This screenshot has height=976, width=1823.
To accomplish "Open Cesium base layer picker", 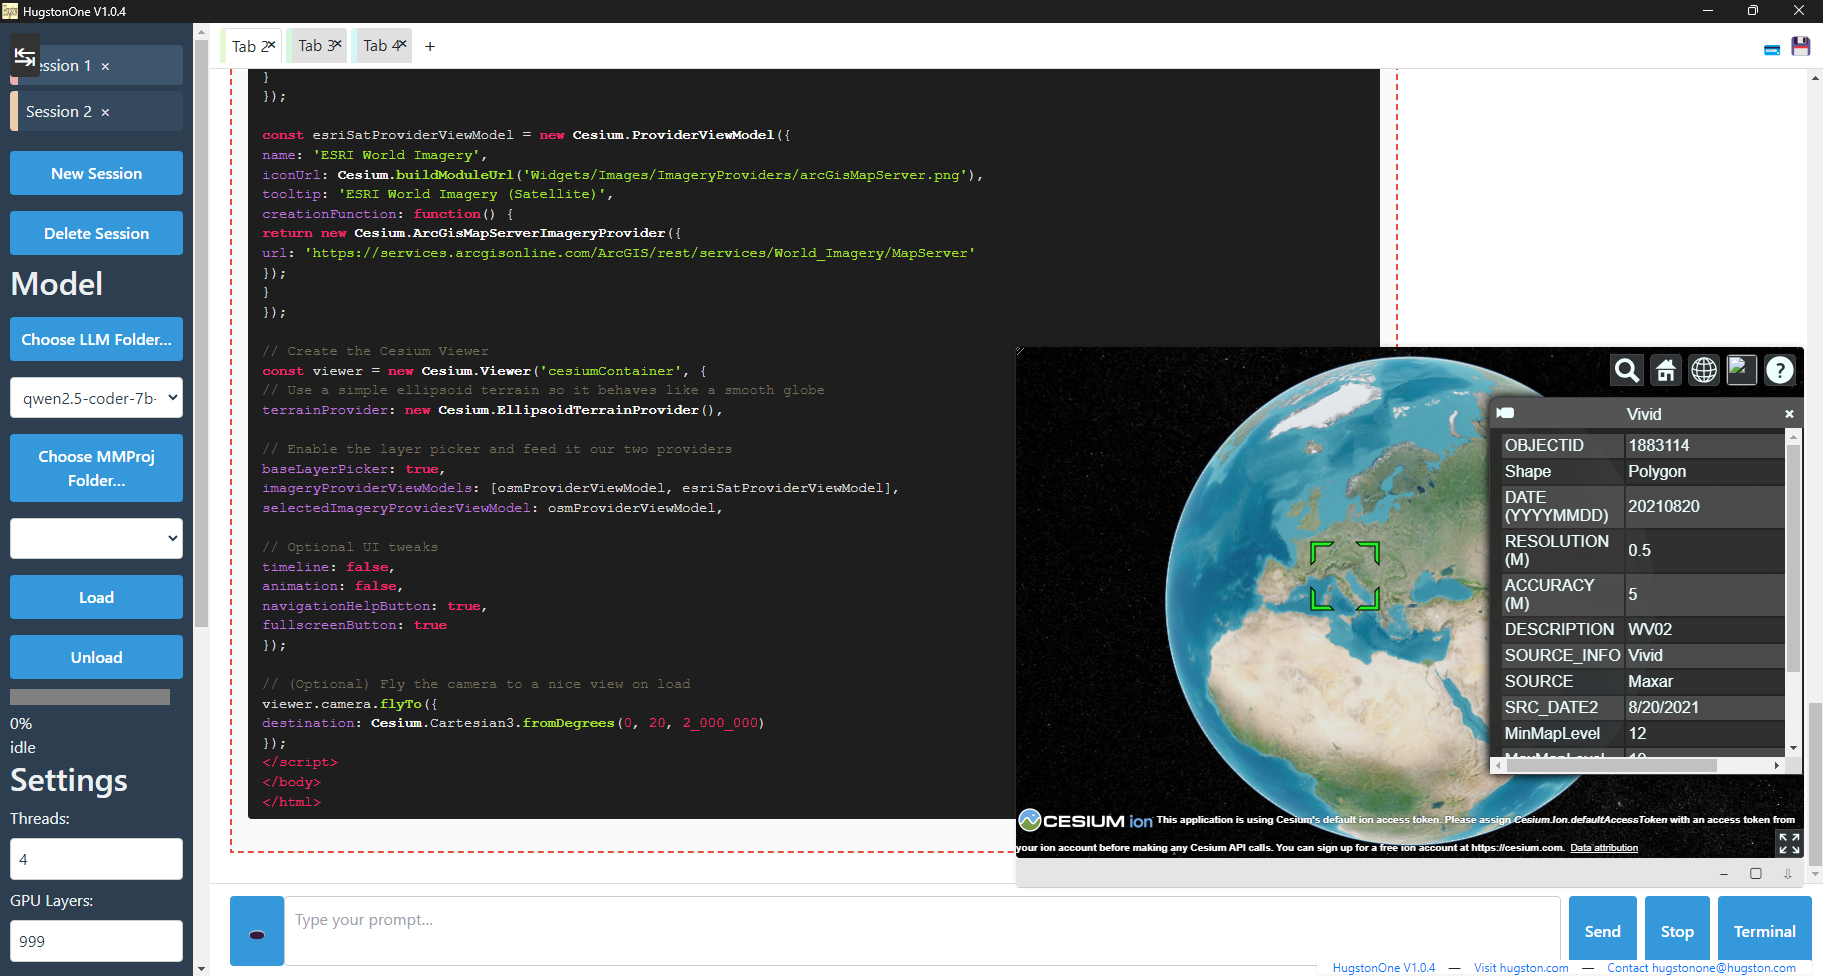I will pyautogui.click(x=1742, y=370).
